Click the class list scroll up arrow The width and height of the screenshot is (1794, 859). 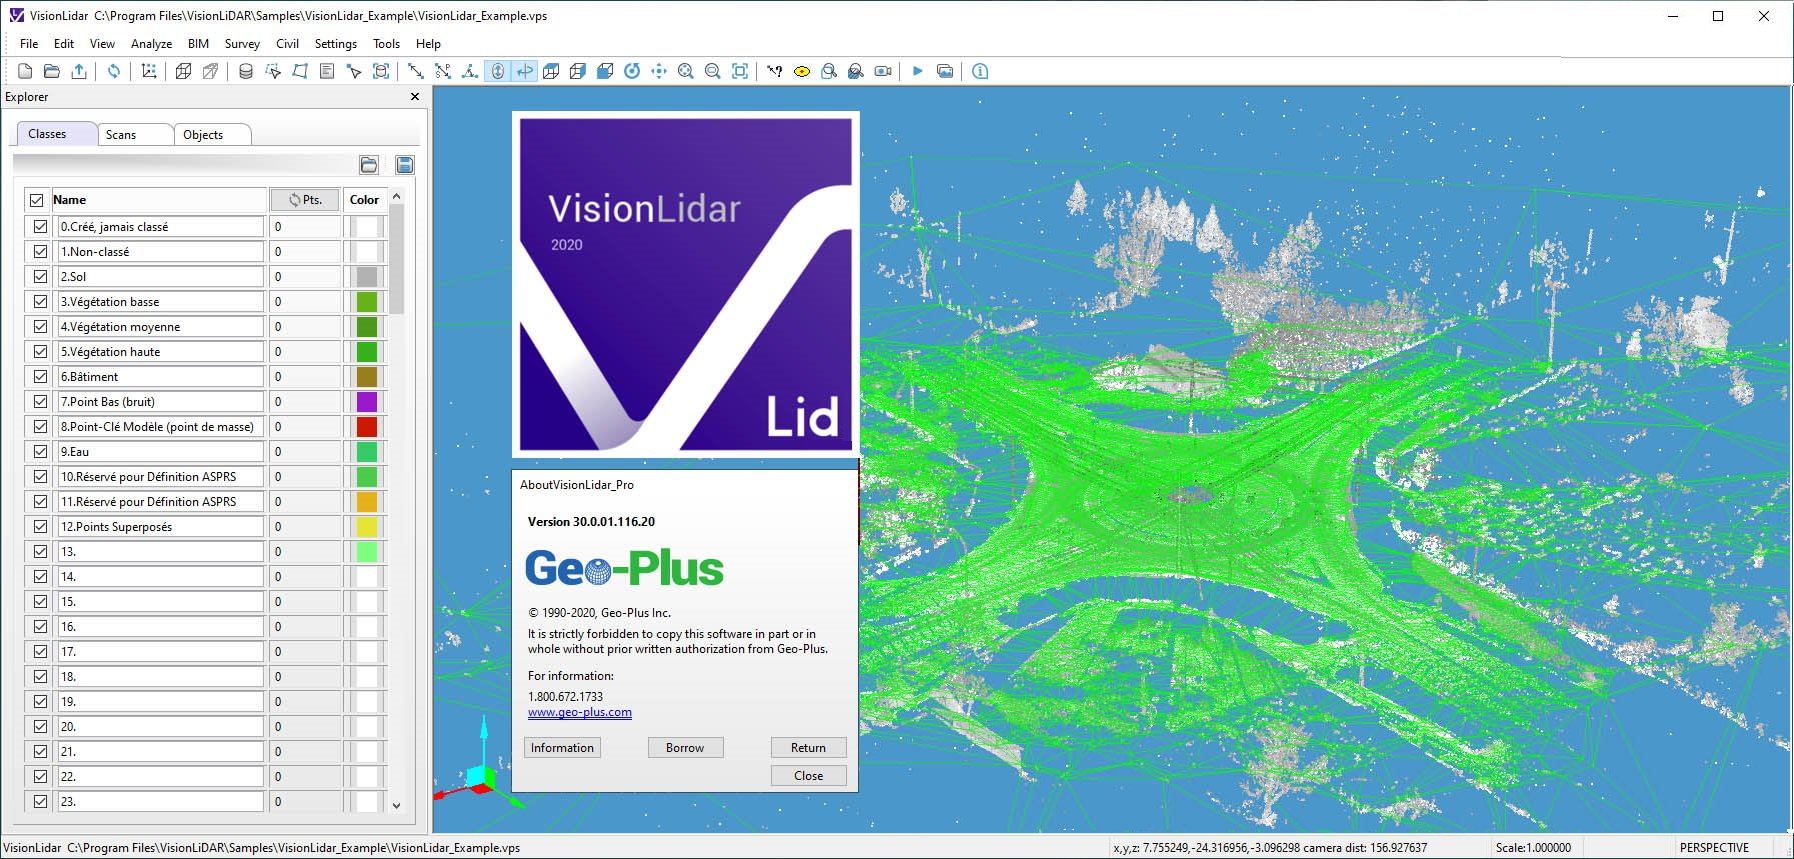(x=397, y=197)
